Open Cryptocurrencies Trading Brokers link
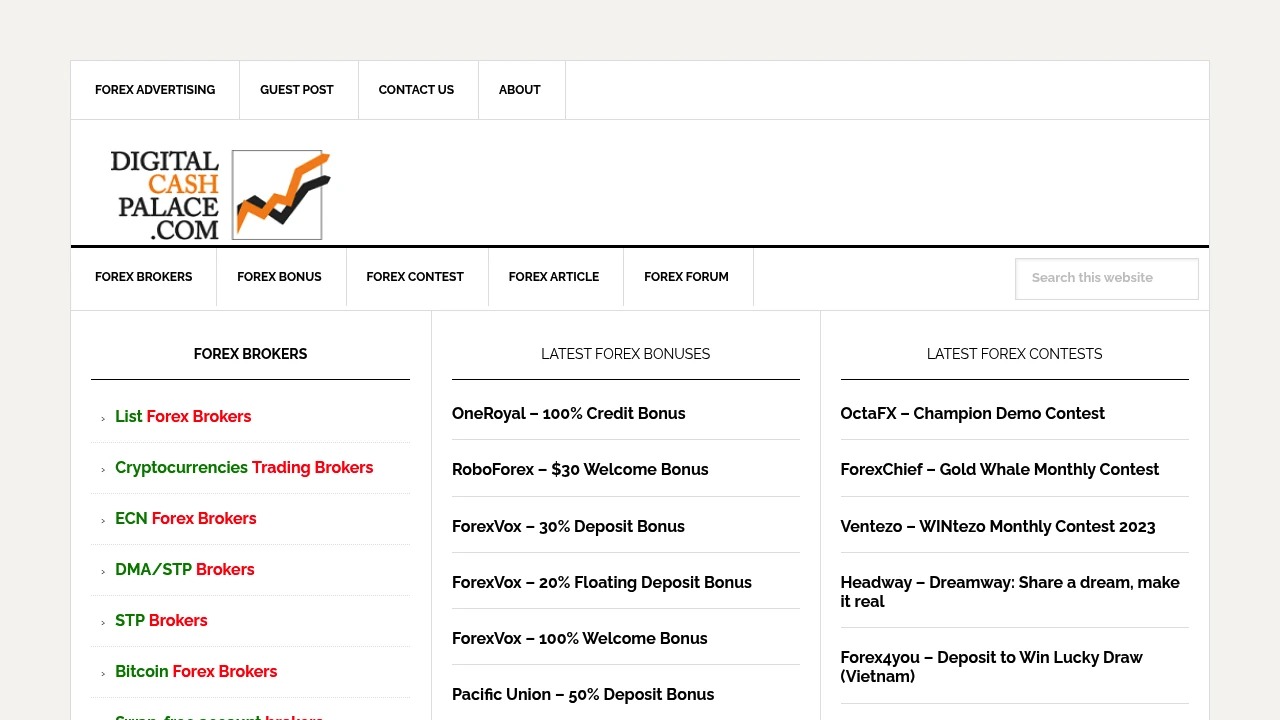Image resolution: width=1280 pixels, height=720 pixels. 244,468
